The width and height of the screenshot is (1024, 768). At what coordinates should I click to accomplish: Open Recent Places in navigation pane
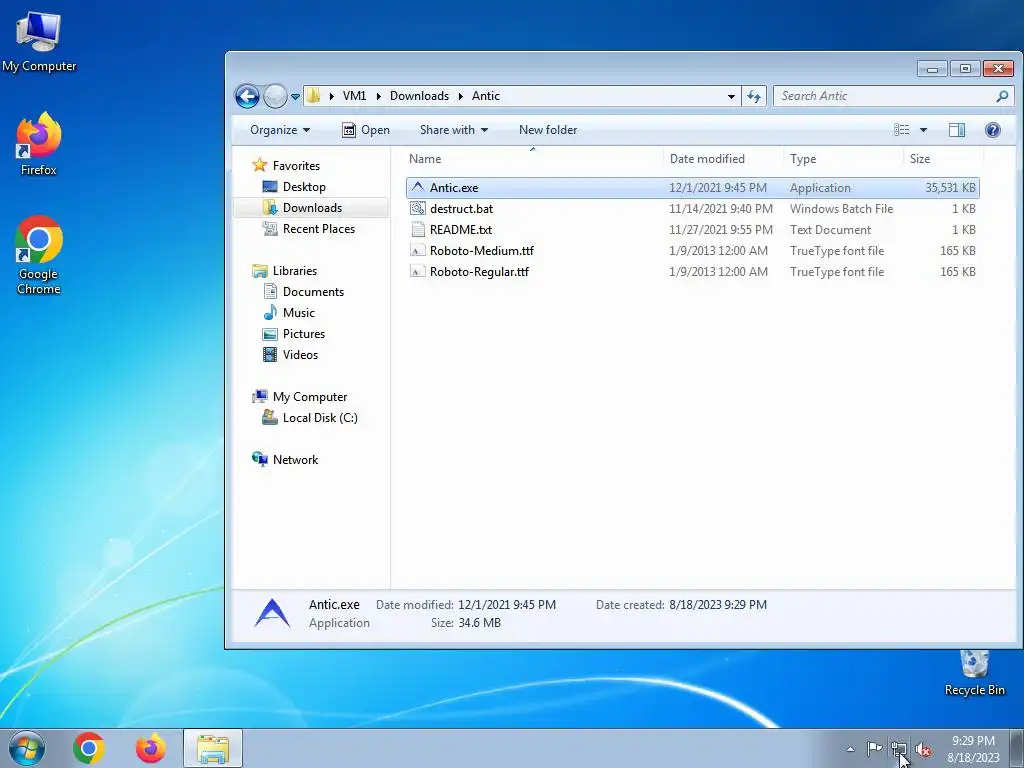pos(319,229)
